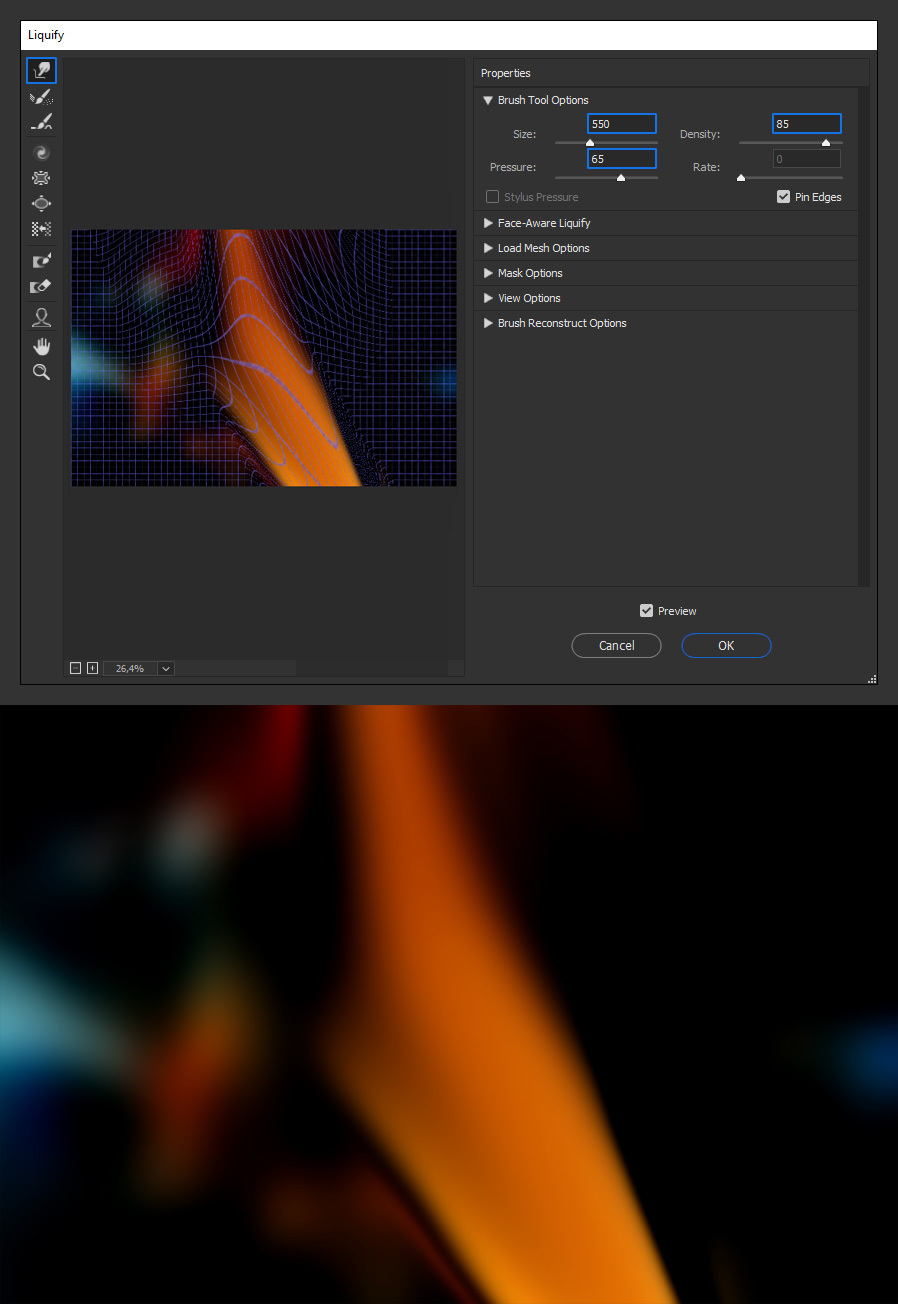Select the Freeze Mask tool

click(x=41, y=260)
